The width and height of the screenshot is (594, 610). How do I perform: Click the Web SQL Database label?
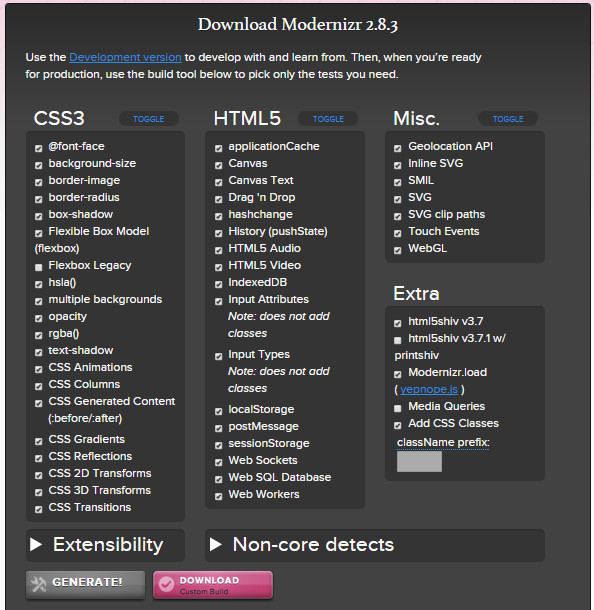click(x=280, y=477)
